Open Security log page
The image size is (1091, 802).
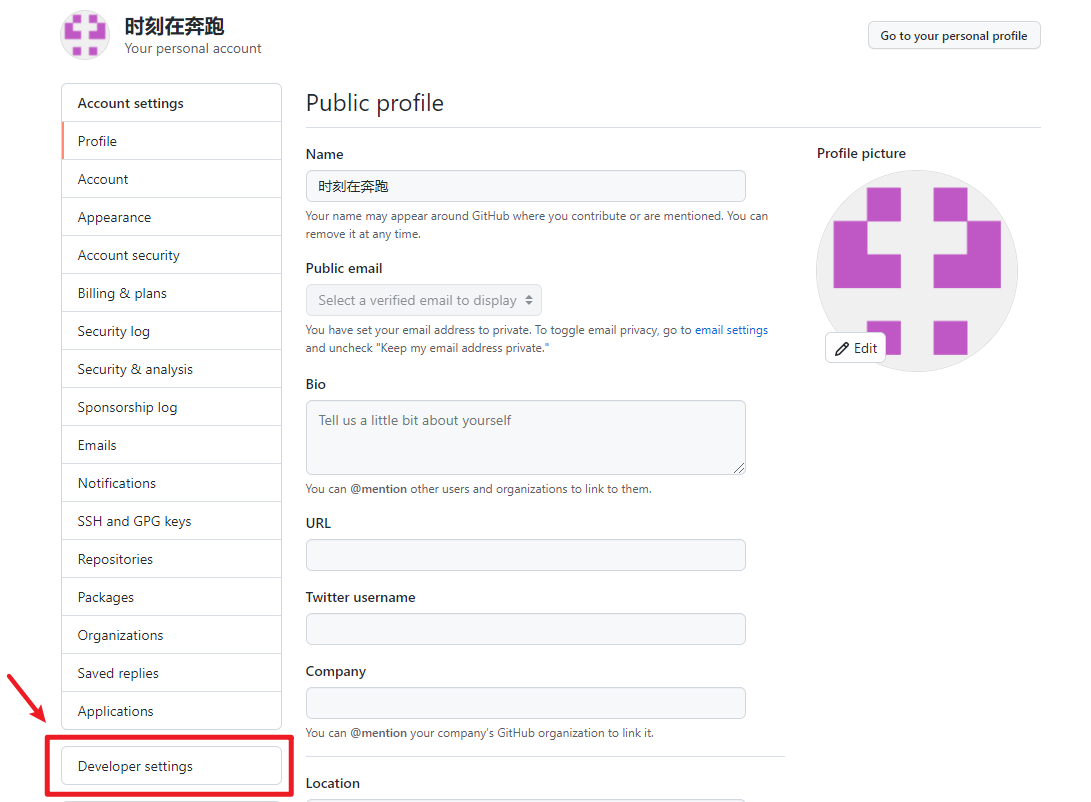click(x=171, y=331)
